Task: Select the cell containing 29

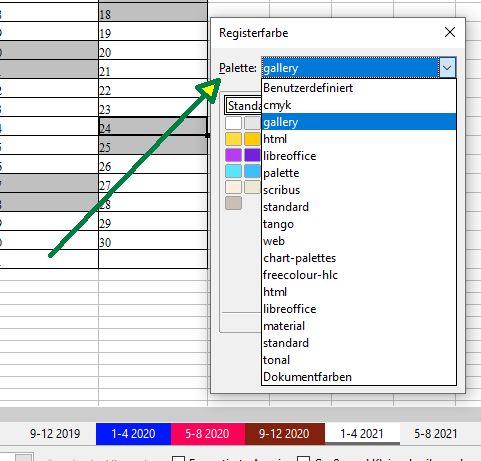Action: (153, 221)
